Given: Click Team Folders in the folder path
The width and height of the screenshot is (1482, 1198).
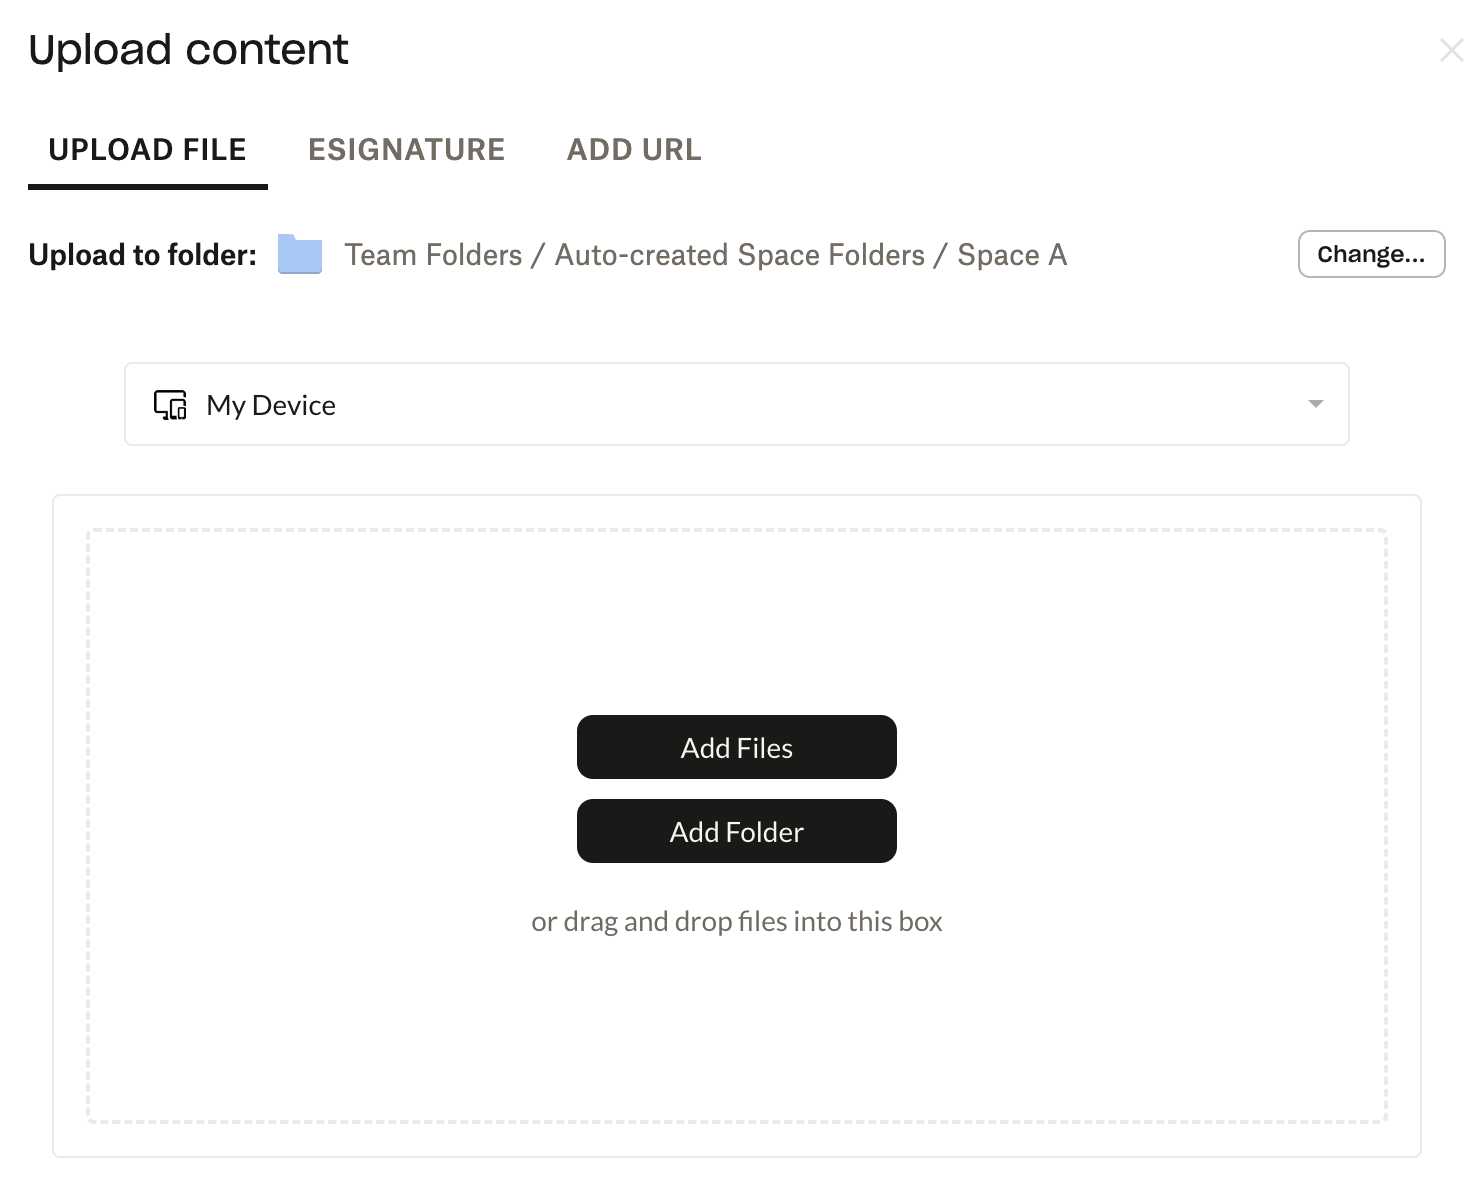Looking at the screenshot, I should tap(433, 255).
